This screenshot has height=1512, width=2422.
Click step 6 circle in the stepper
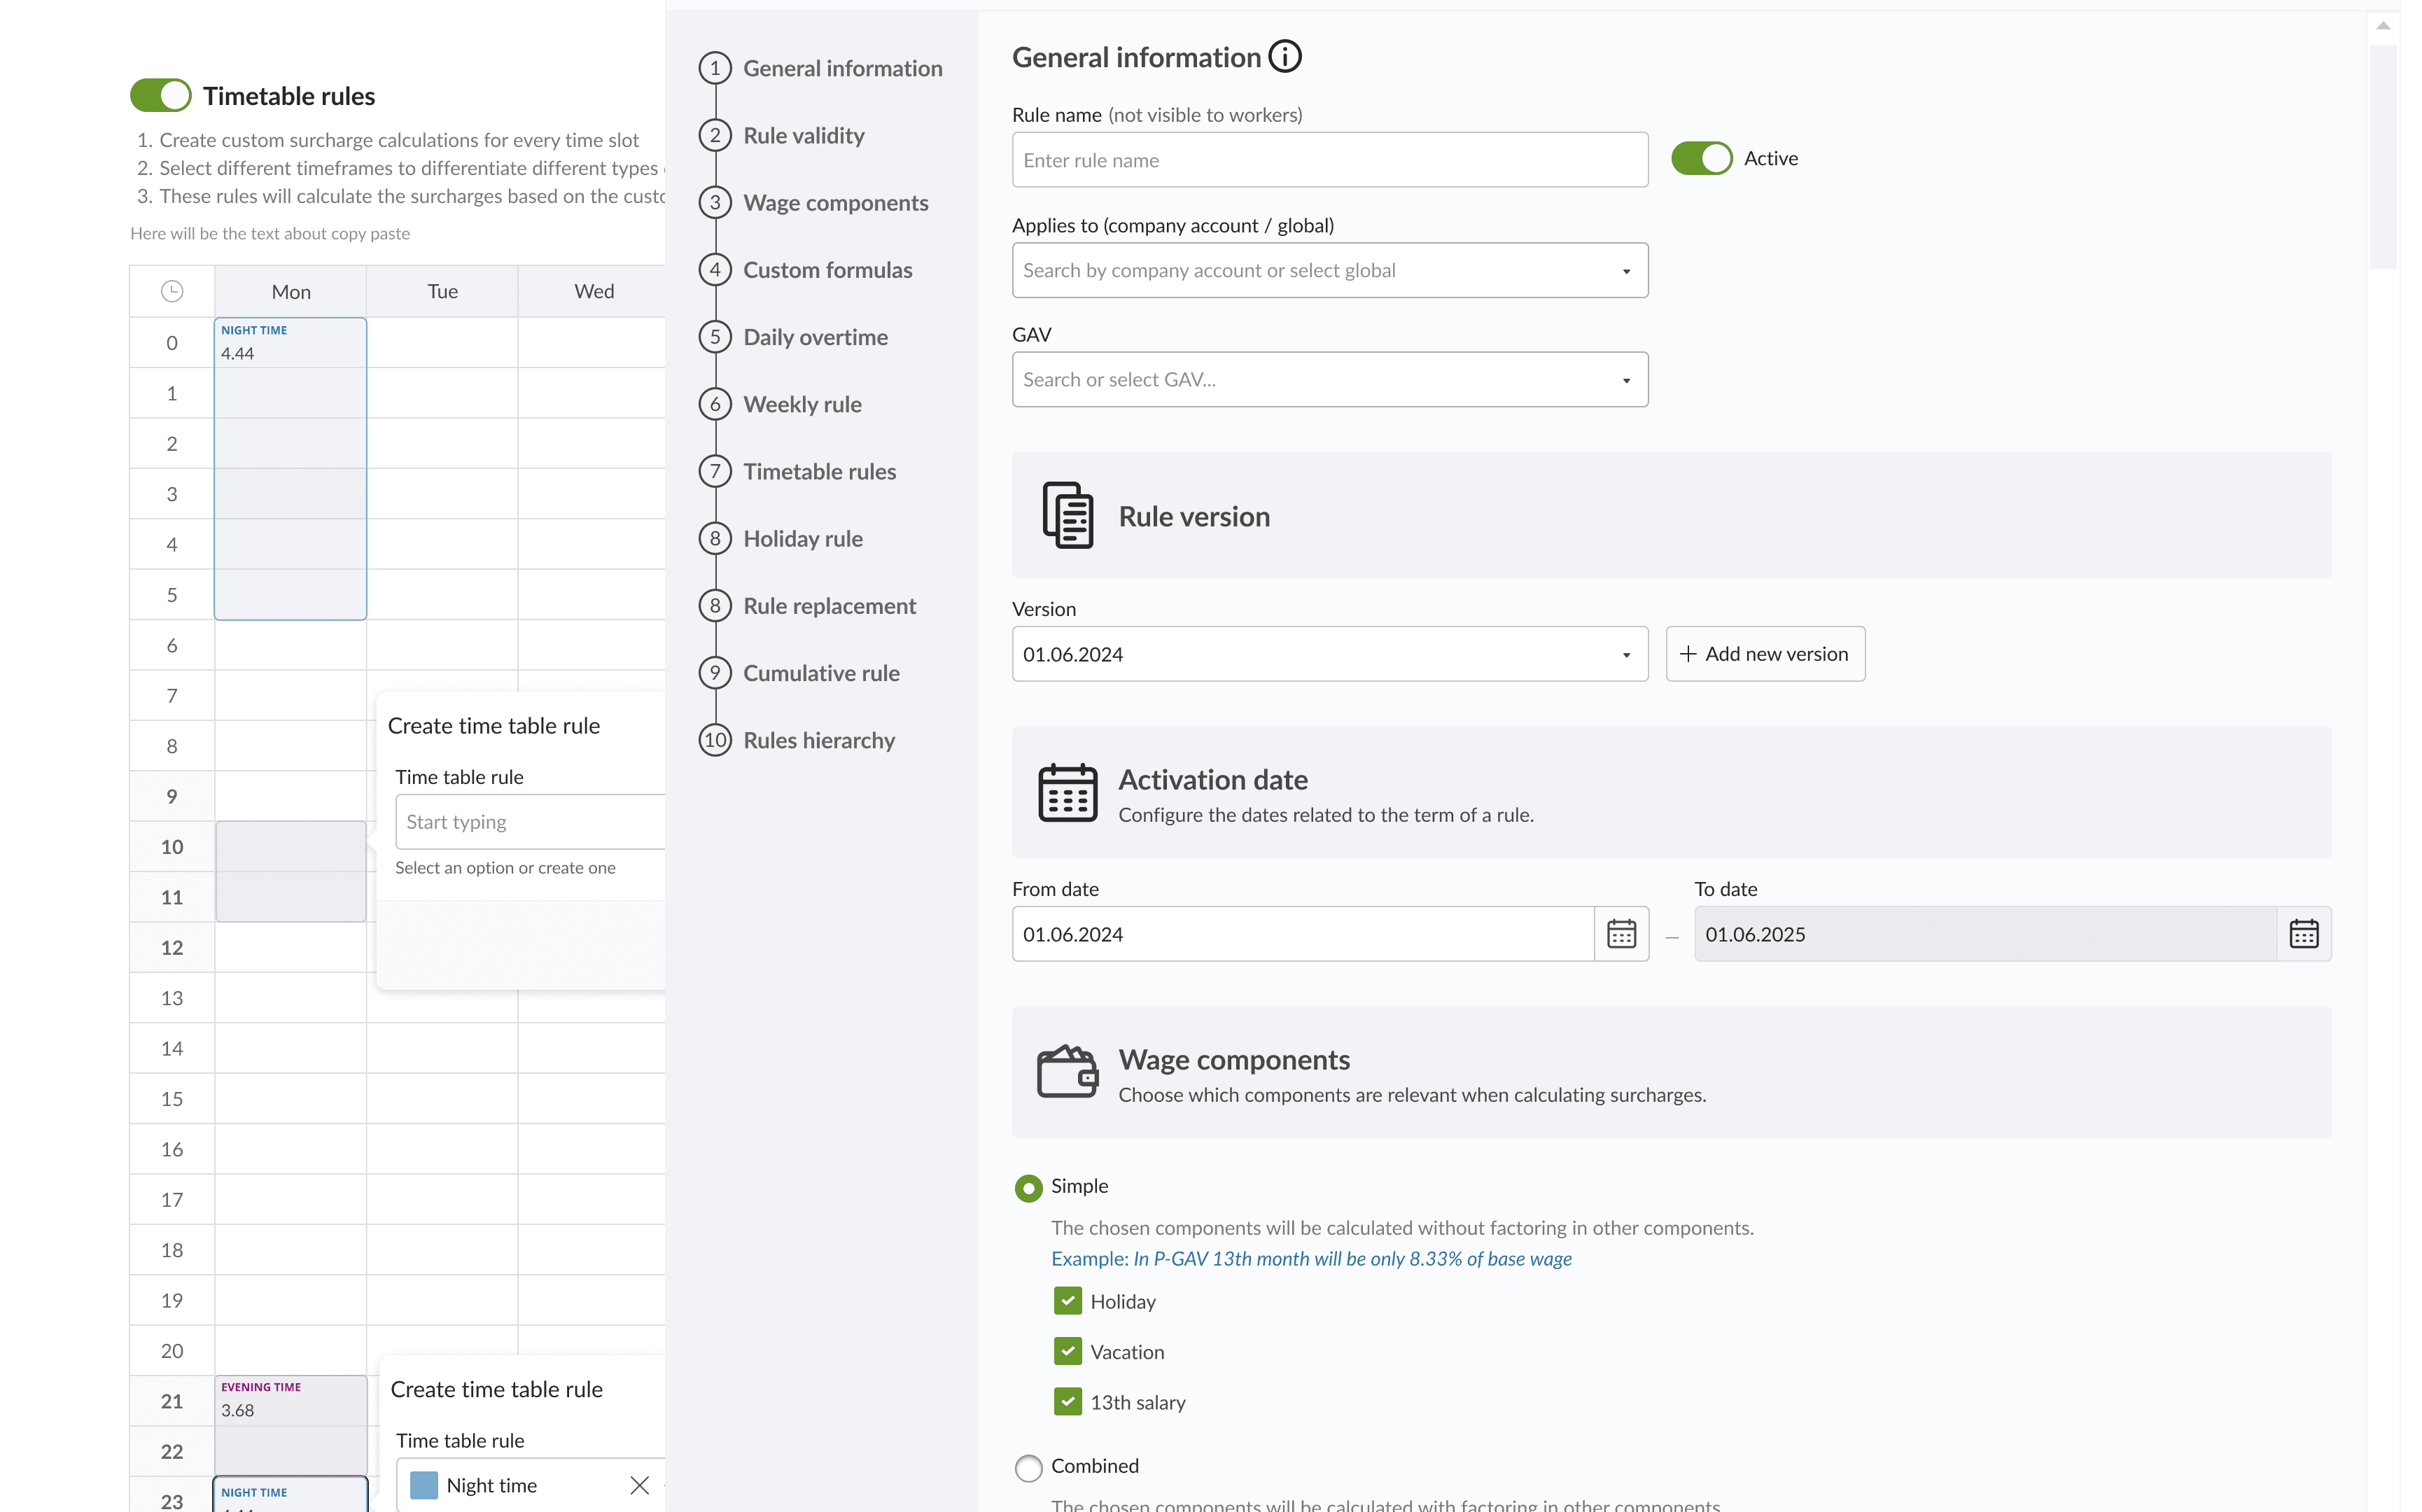pos(715,404)
